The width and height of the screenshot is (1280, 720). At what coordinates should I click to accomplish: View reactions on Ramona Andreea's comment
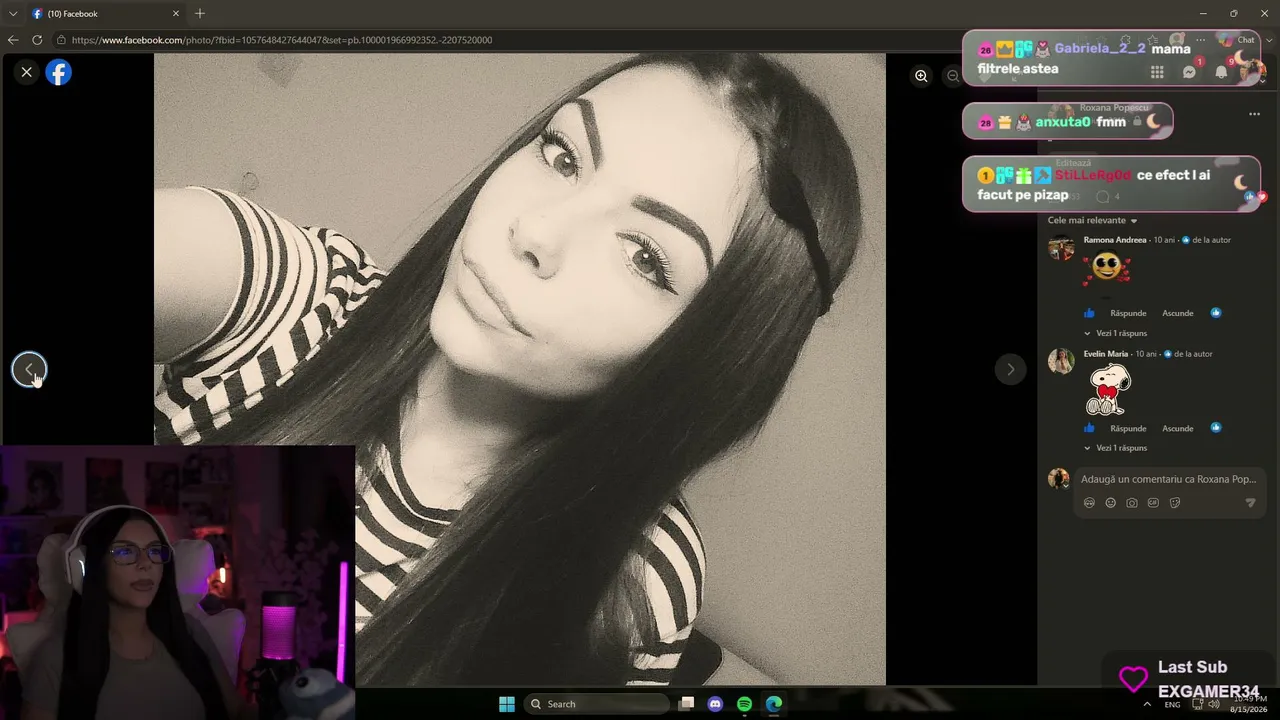[x=1216, y=313]
